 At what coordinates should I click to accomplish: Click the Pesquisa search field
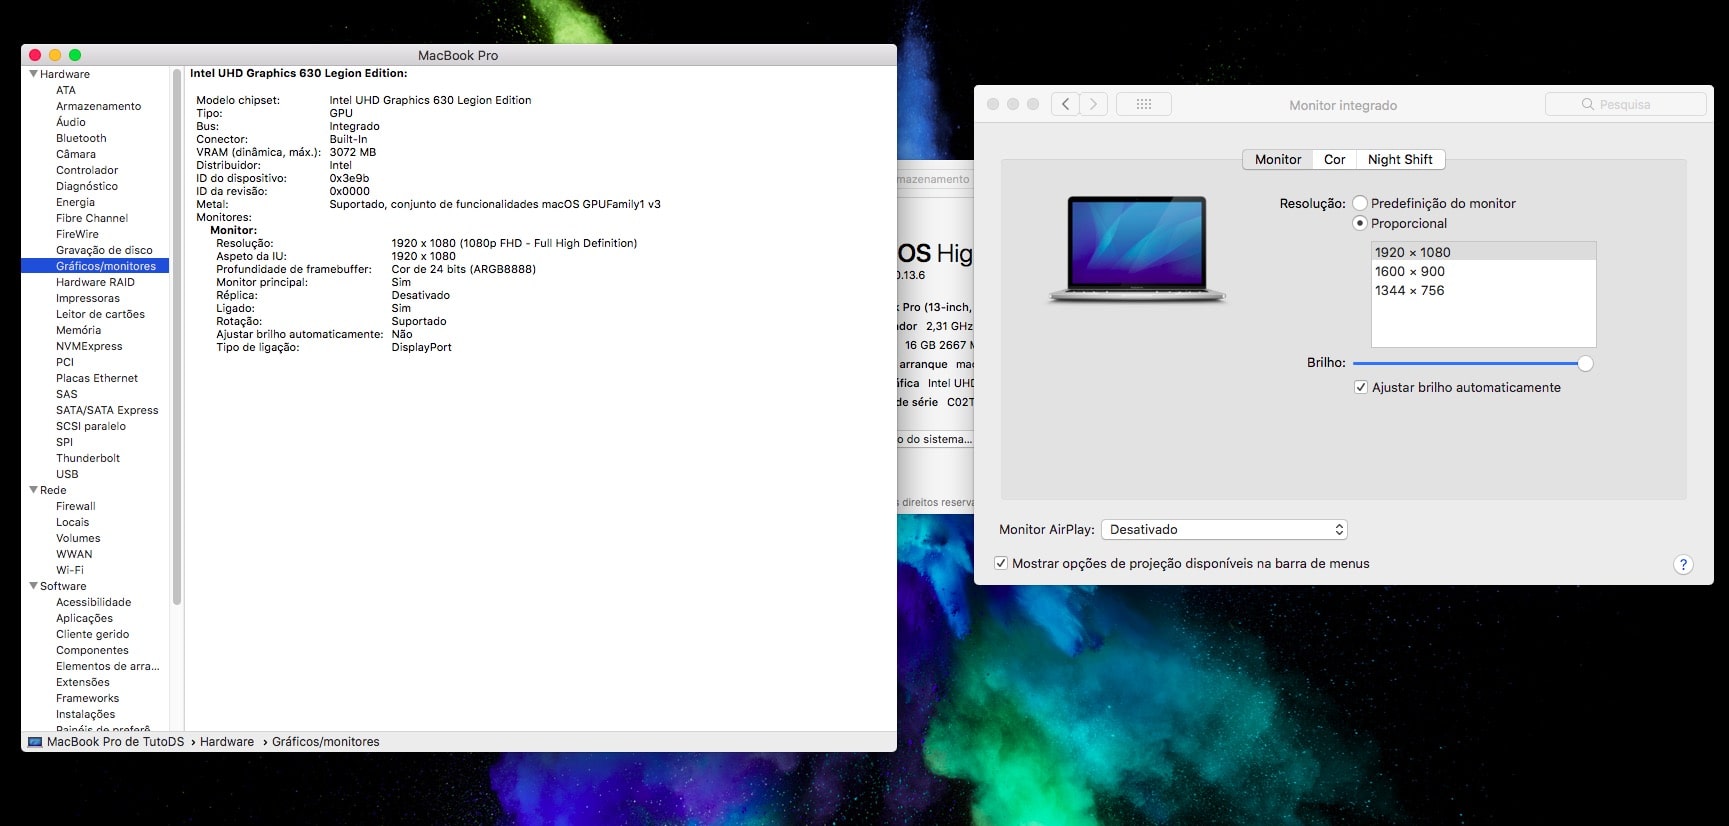1626,104
